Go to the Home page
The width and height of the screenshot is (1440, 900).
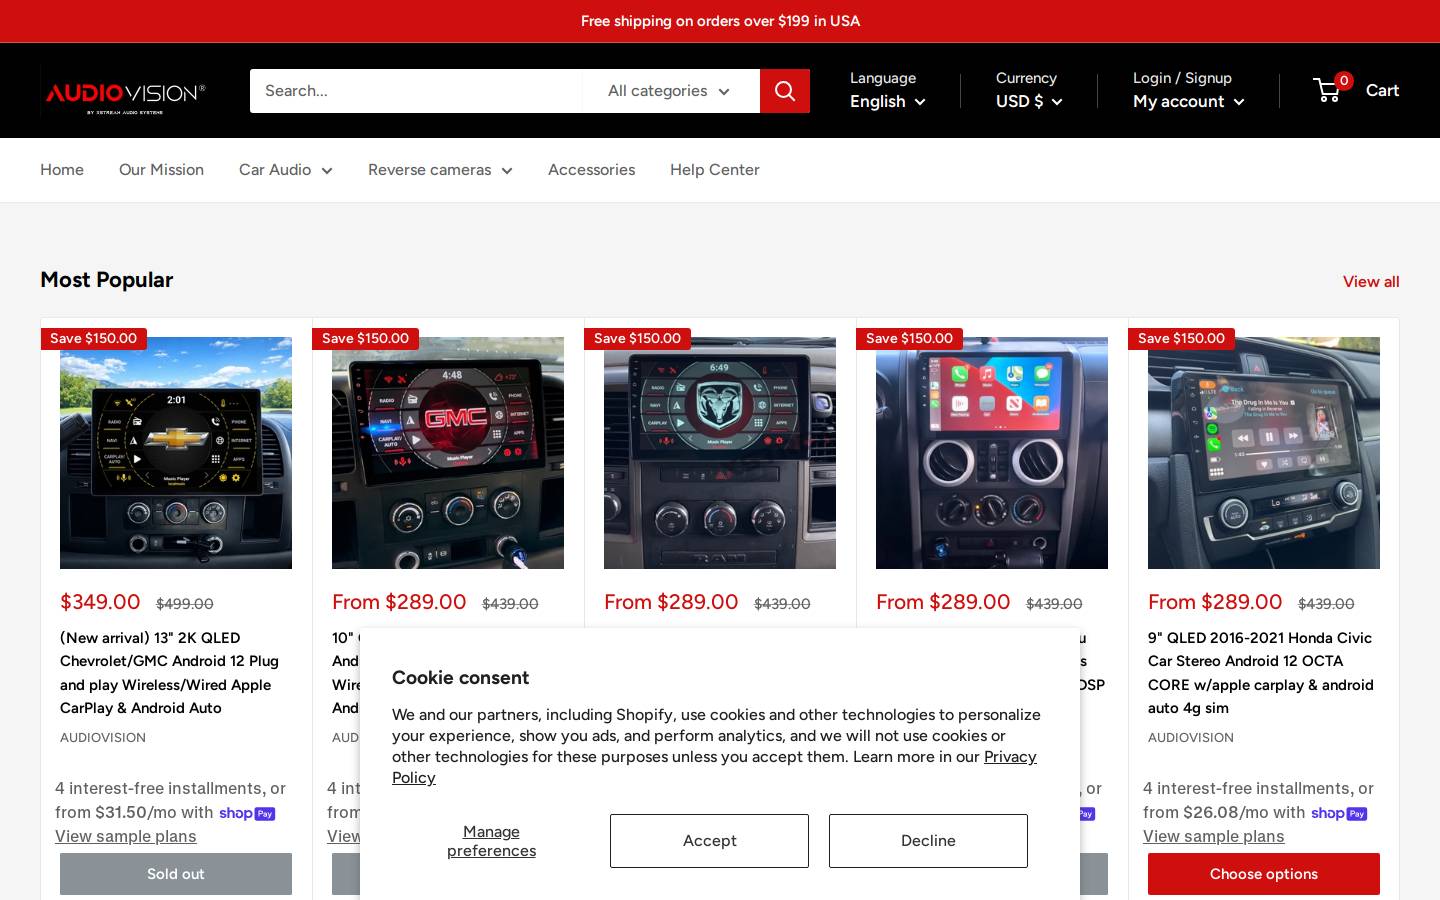tap(62, 170)
